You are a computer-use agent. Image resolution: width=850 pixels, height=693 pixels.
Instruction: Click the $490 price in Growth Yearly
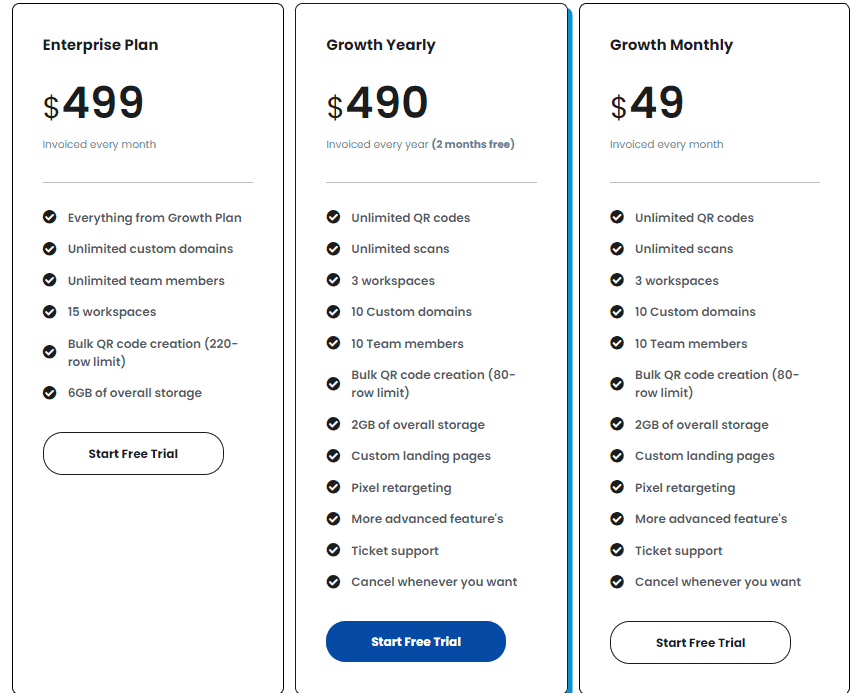(377, 101)
